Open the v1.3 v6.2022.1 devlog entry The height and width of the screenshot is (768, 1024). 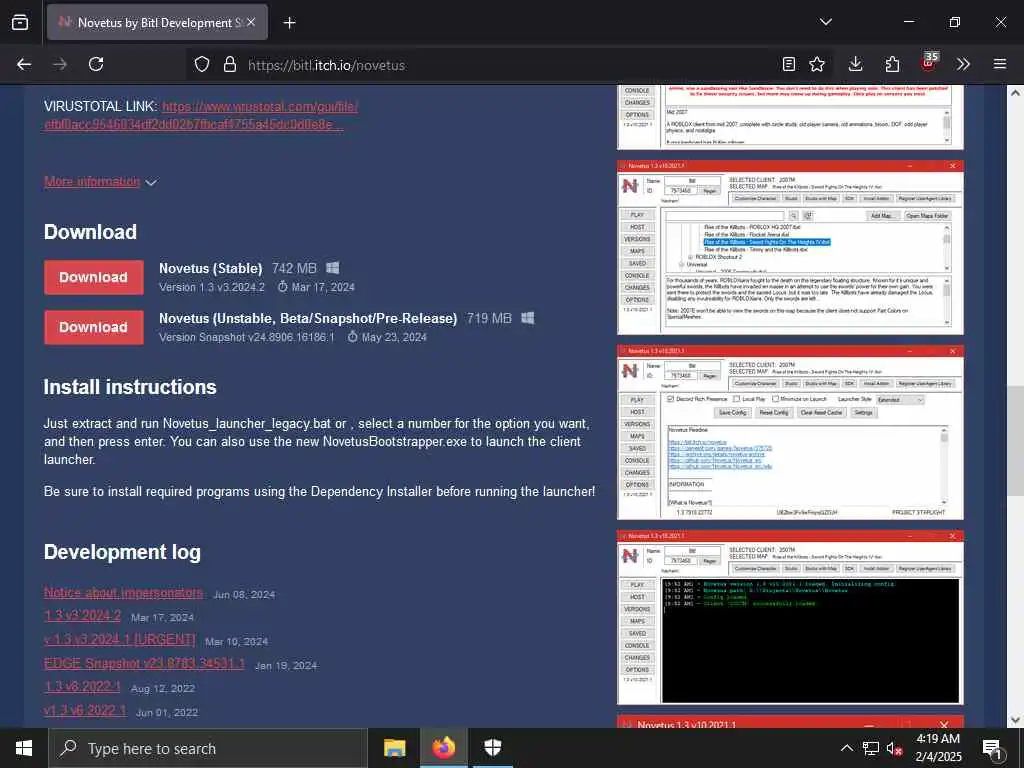pyautogui.click(x=85, y=711)
